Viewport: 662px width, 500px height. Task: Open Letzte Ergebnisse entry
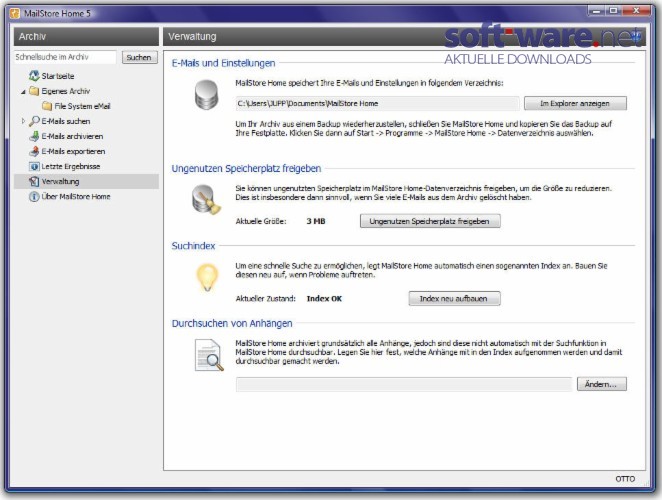coord(71,166)
